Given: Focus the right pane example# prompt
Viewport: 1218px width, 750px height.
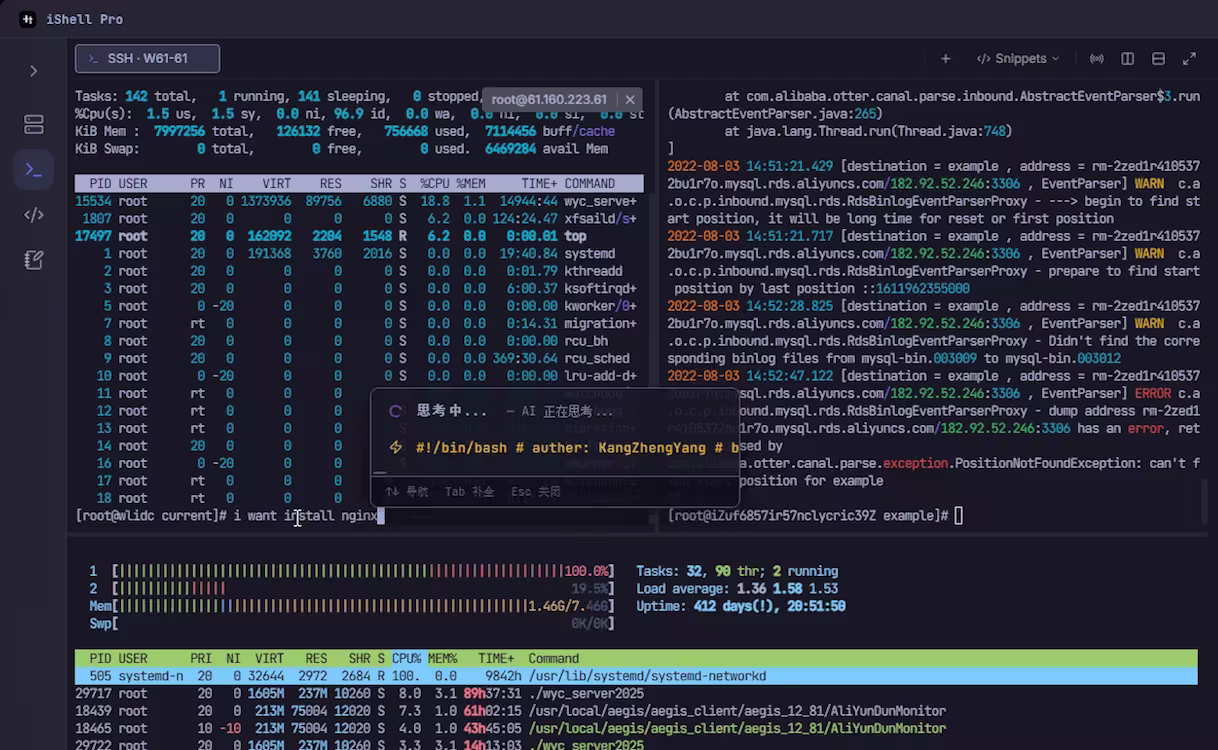Looking at the screenshot, I should (x=958, y=515).
